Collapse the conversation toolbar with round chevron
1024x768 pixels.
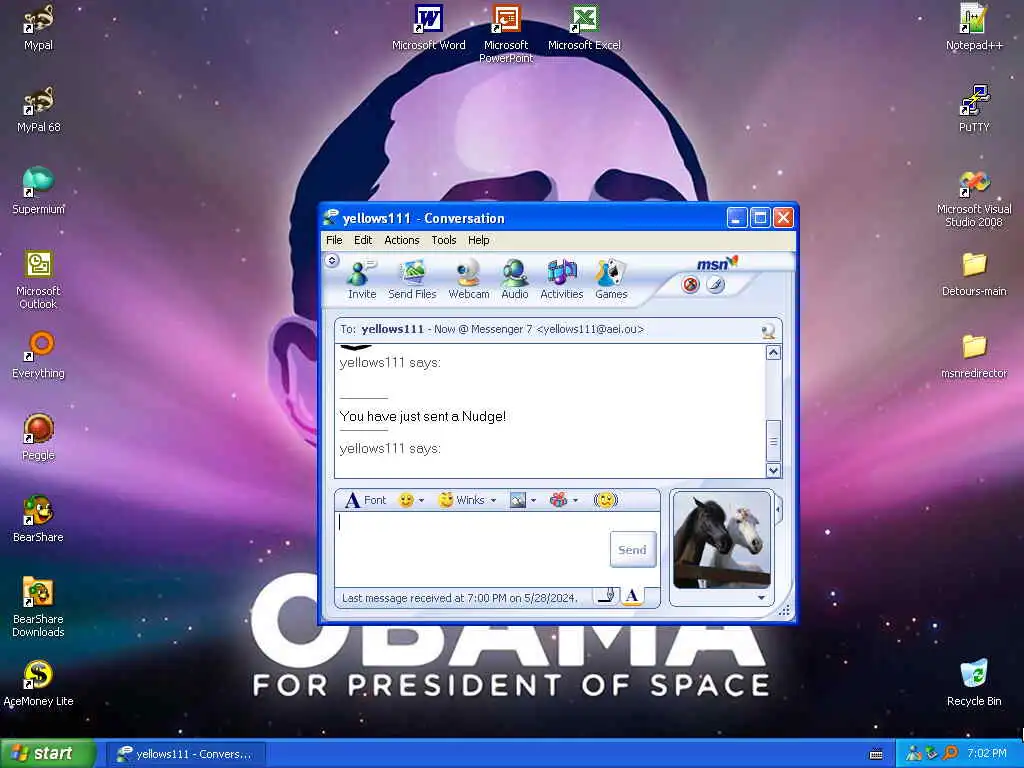coord(332,261)
